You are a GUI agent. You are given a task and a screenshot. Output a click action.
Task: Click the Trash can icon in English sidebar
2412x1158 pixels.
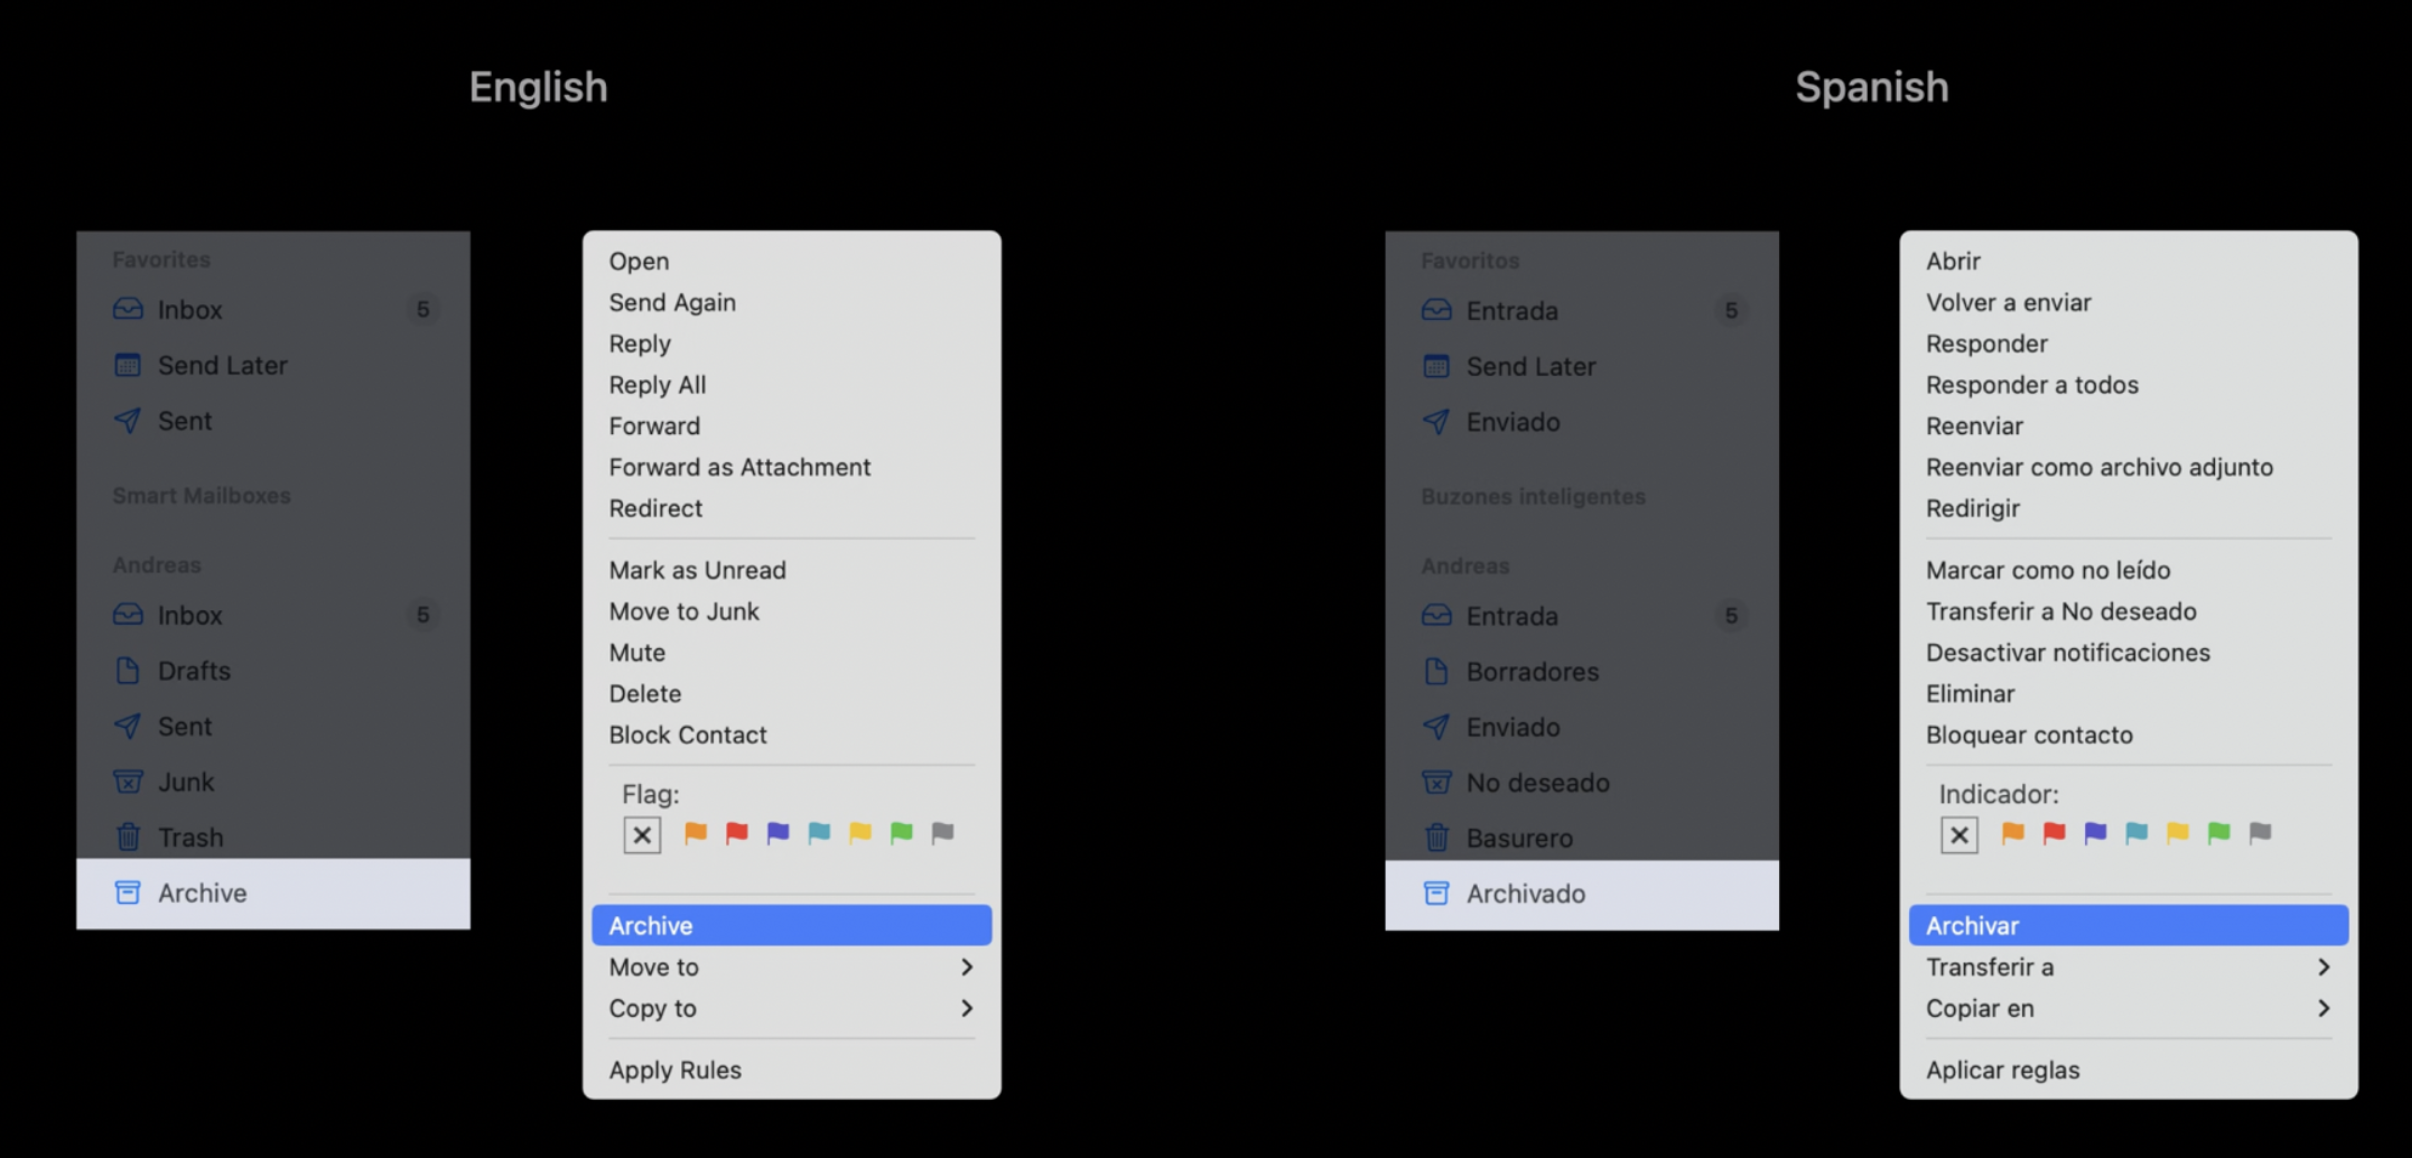(x=128, y=836)
